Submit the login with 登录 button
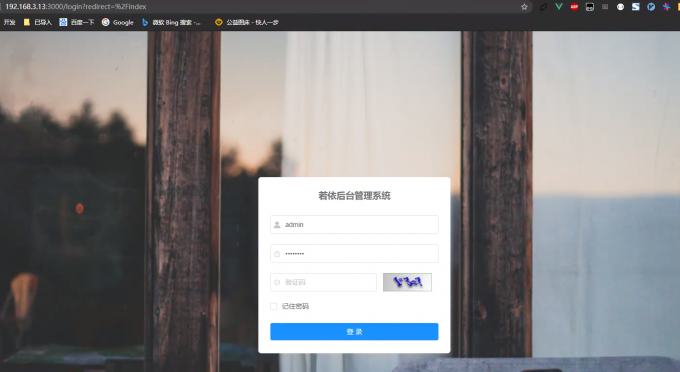The width and height of the screenshot is (680, 372). (x=354, y=332)
